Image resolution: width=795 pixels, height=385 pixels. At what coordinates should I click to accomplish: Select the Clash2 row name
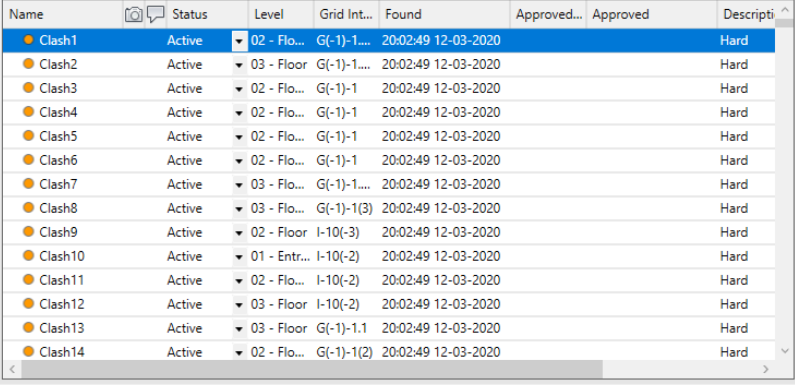click(58, 64)
